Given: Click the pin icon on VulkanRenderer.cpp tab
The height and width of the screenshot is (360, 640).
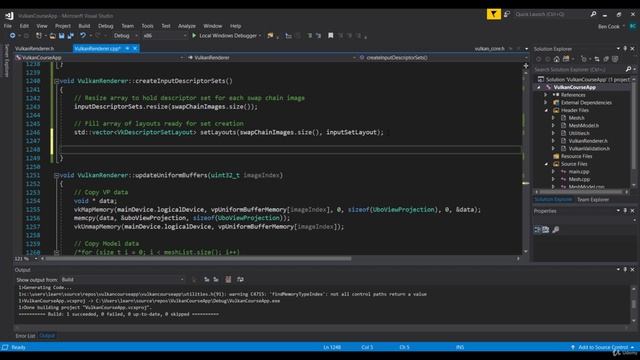Looking at the screenshot, I should [127, 49].
